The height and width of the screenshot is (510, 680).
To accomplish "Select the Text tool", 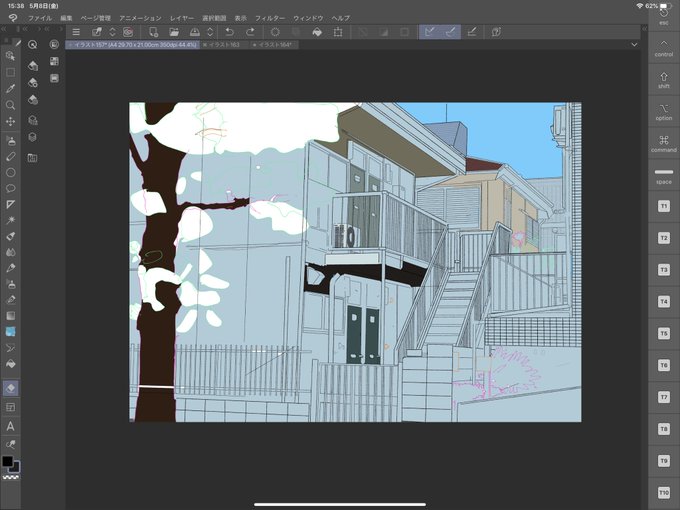I will click(x=10, y=426).
